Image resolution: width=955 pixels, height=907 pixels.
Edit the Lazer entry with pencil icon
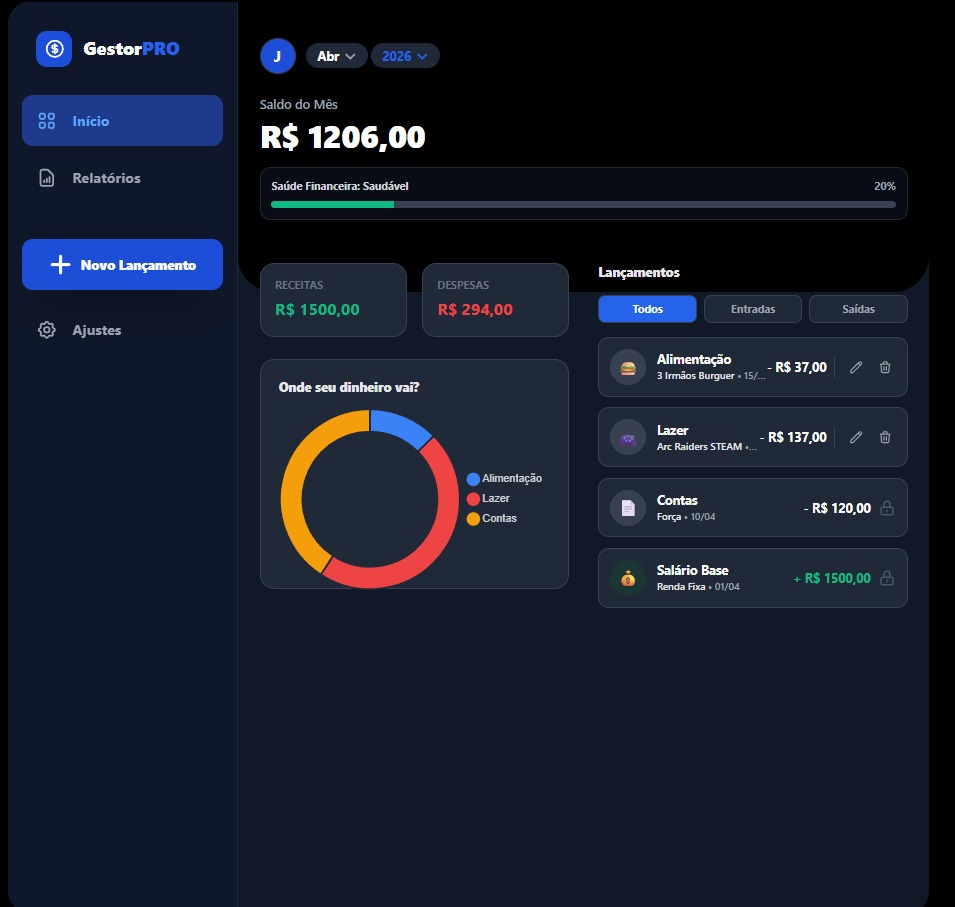click(x=856, y=437)
